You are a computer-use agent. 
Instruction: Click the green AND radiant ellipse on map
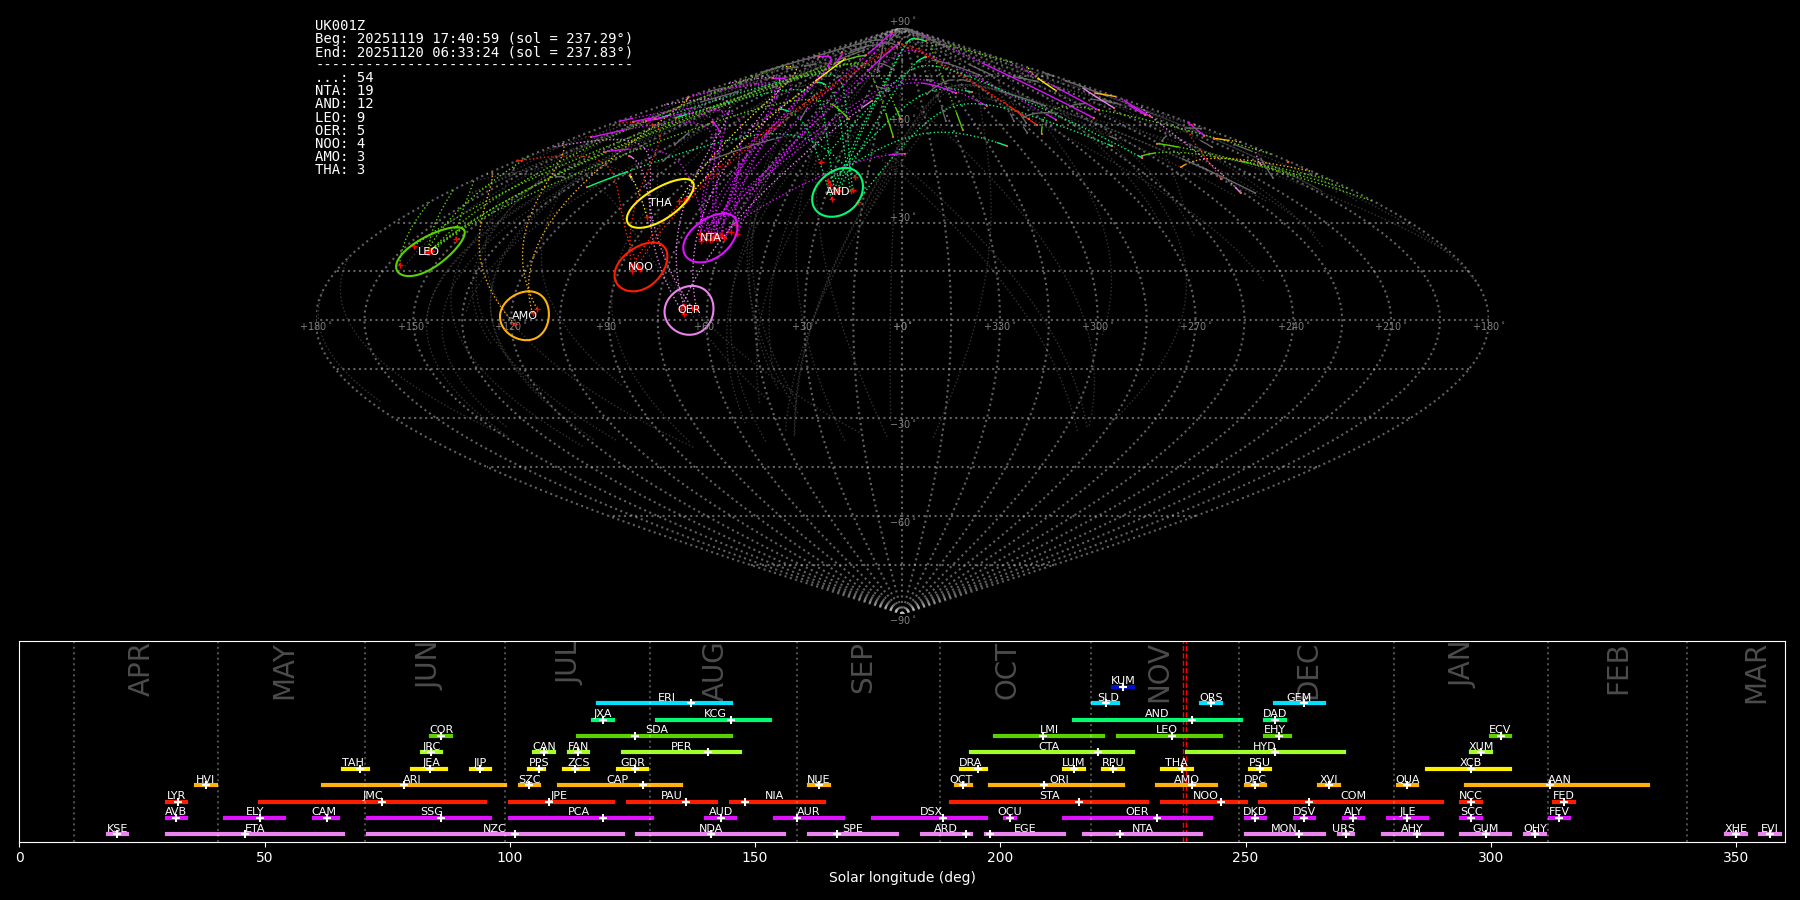(x=837, y=192)
